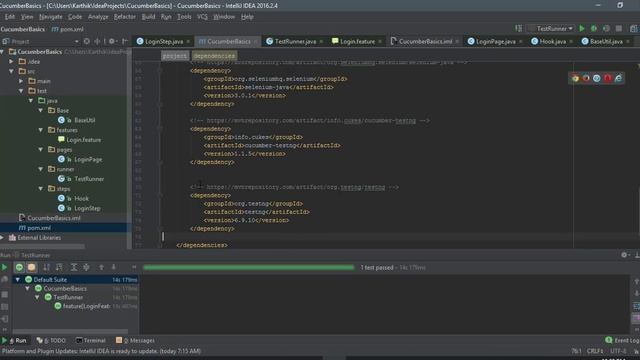Open the Refactor menu
This screenshot has height=360, width=640.
(x=124, y=17)
